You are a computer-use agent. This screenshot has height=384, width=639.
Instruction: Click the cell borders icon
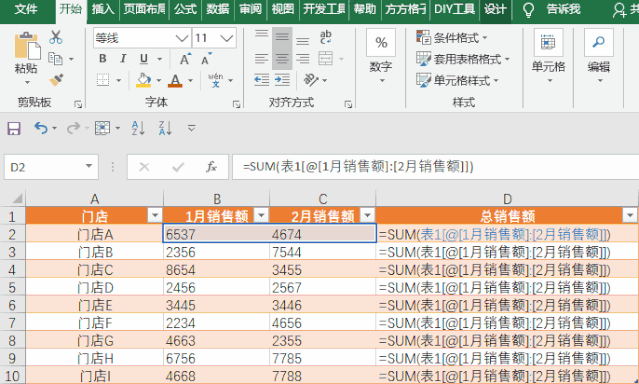point(103,80)
